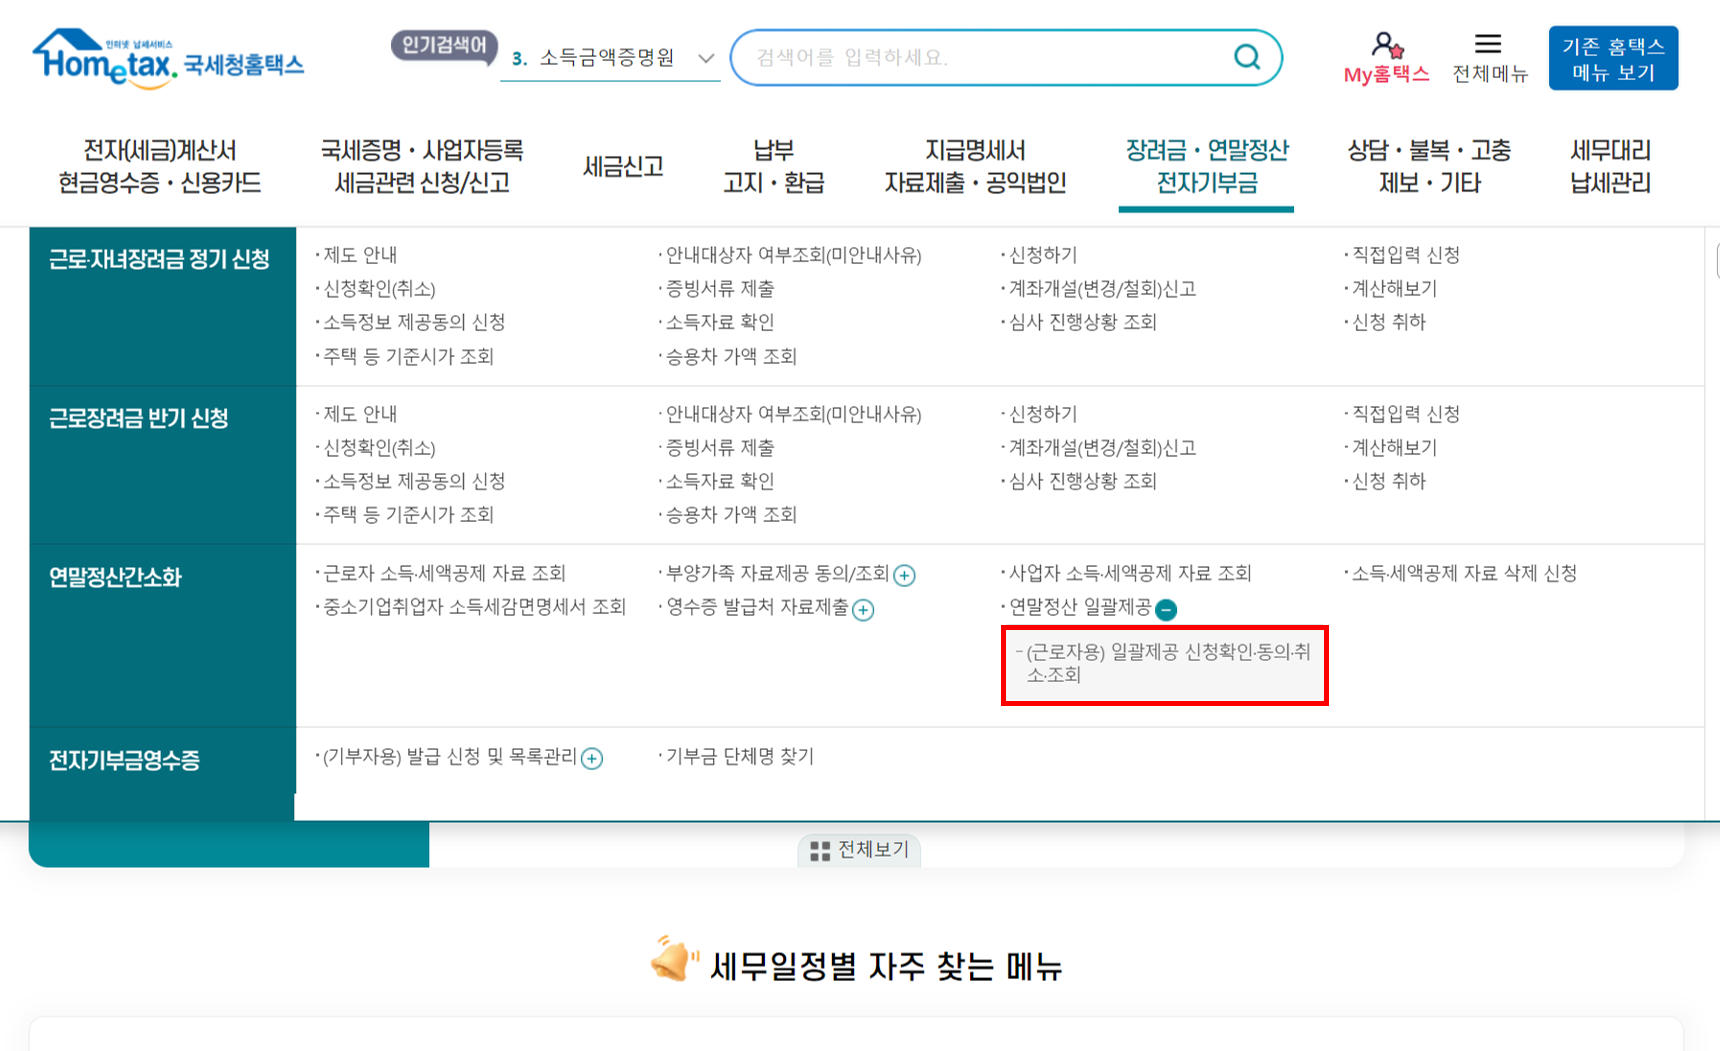Expand (기부자용) 발급 신청 및 목록관리

(592, 758)
